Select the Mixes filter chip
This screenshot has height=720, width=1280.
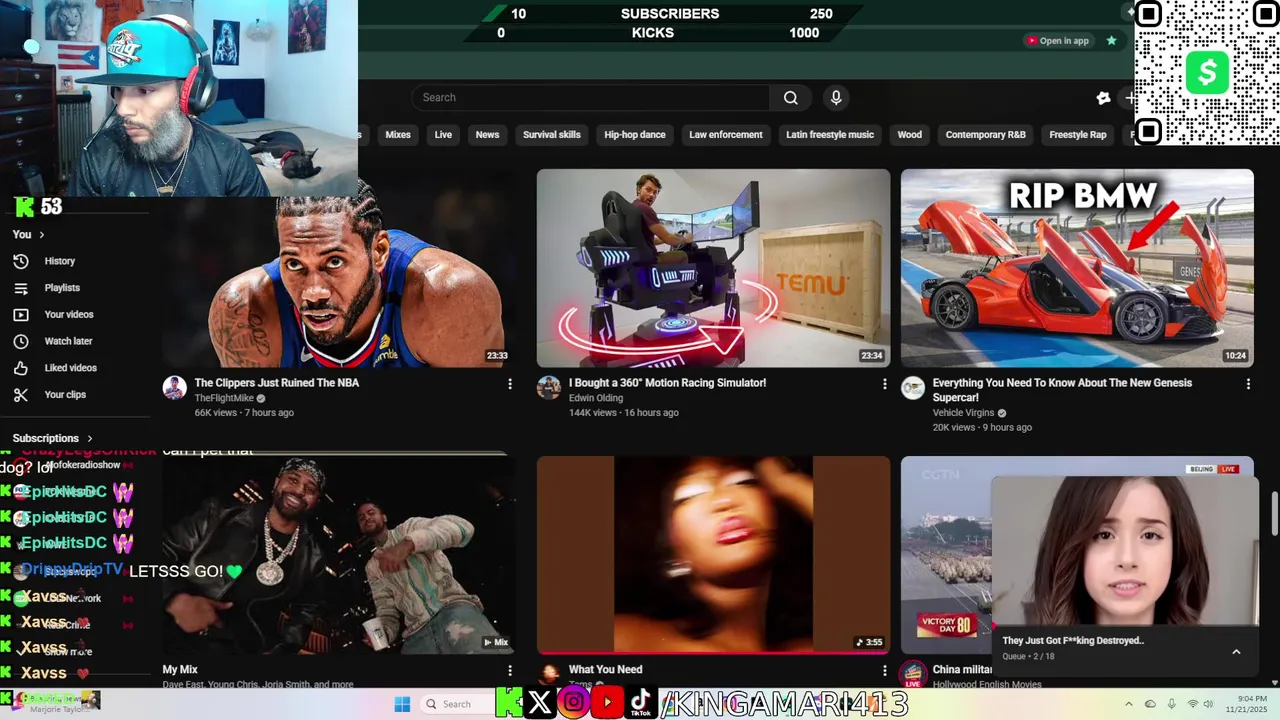pyautogui.click(x=398, y=135)
